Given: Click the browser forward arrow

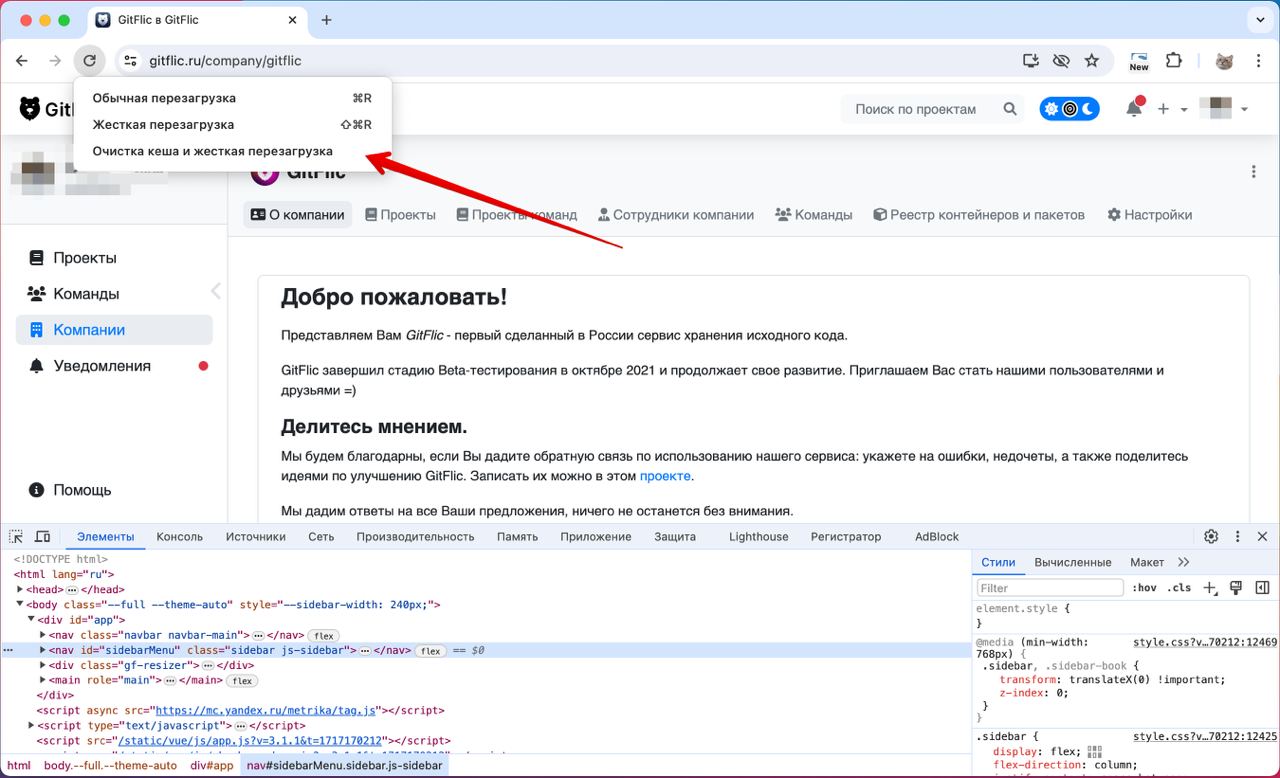Looking at the screenshot, I should [55, 61].
